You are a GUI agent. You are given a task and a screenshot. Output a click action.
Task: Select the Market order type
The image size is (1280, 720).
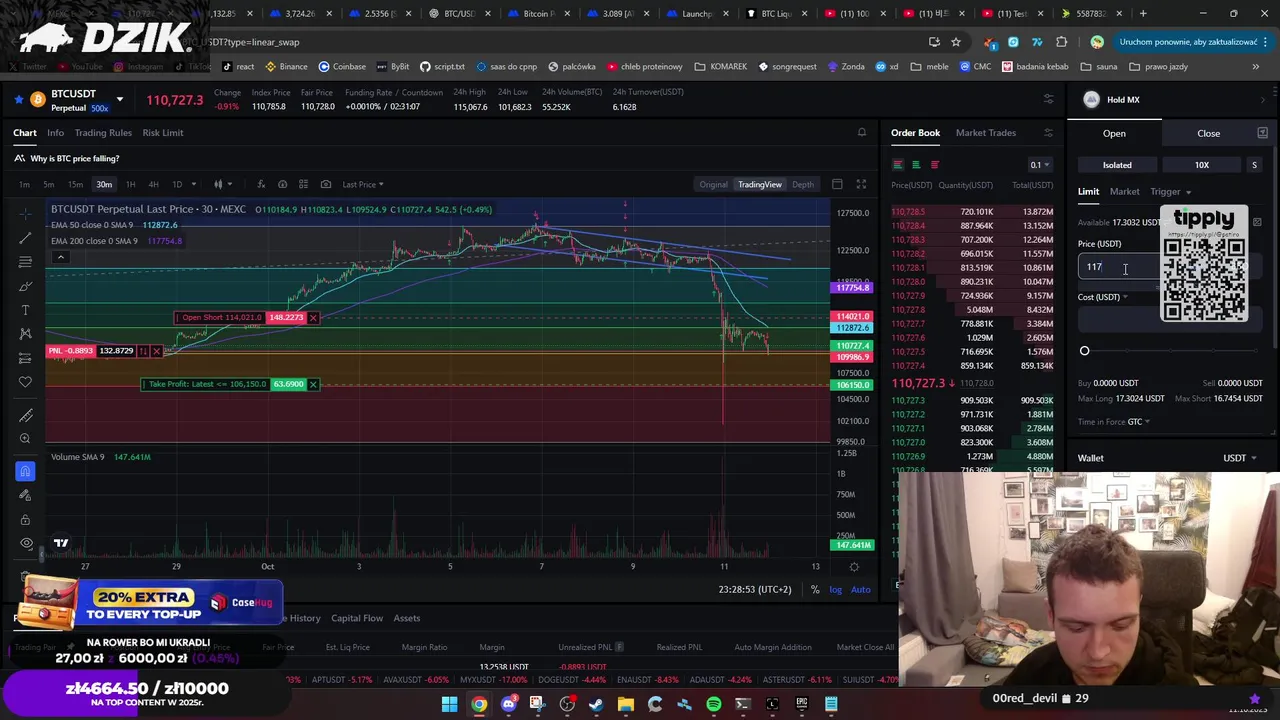click(1124, 191)
